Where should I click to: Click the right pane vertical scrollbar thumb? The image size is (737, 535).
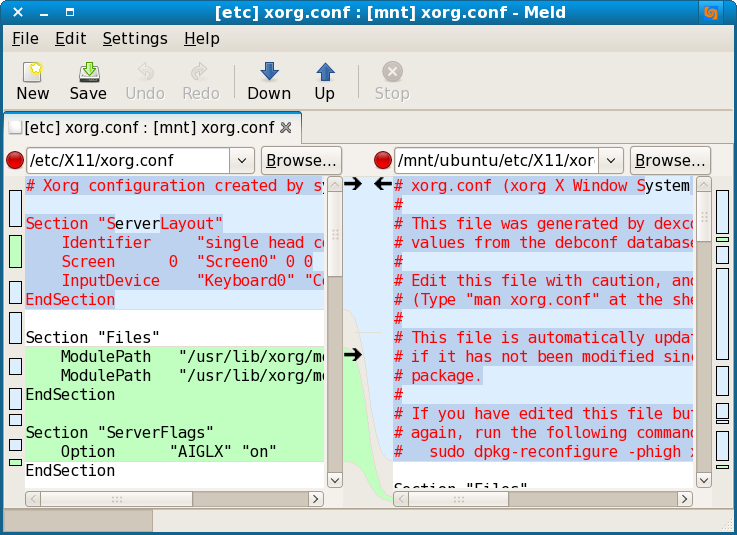704,216
